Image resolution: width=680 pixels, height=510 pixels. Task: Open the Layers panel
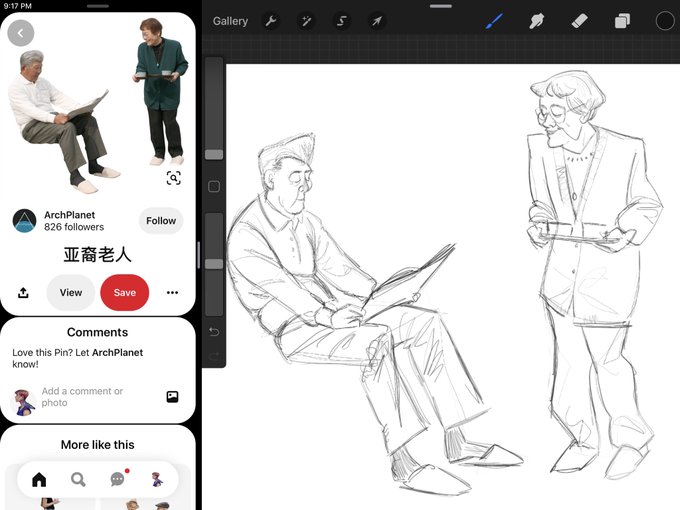click(x=622, y=21)
